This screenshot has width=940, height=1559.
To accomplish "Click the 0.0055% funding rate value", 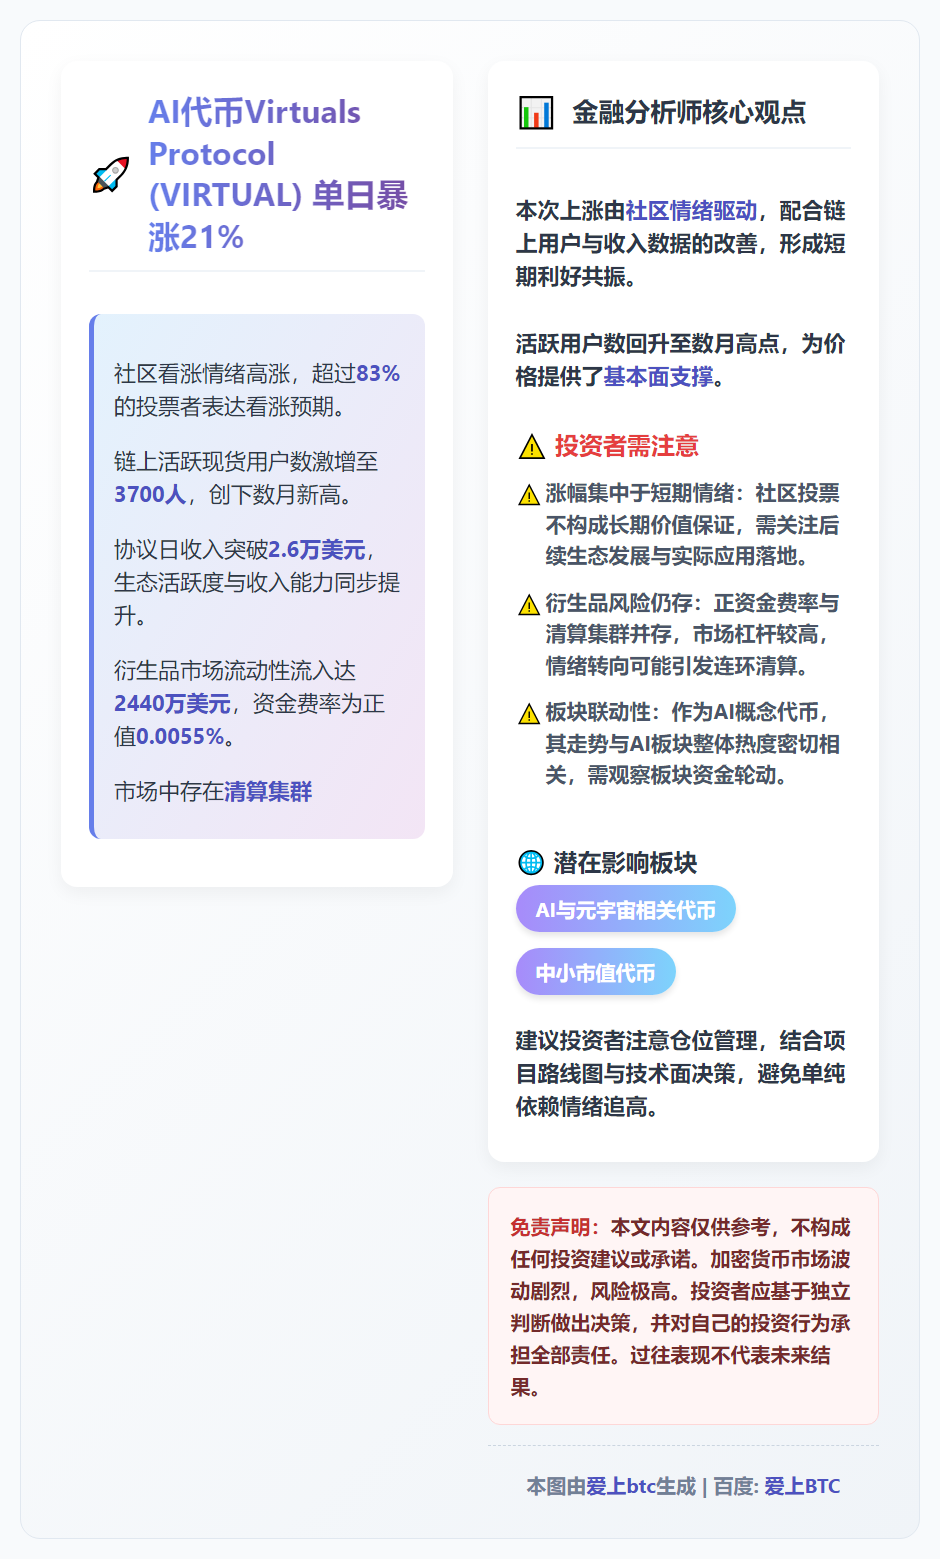I will 180,737.
